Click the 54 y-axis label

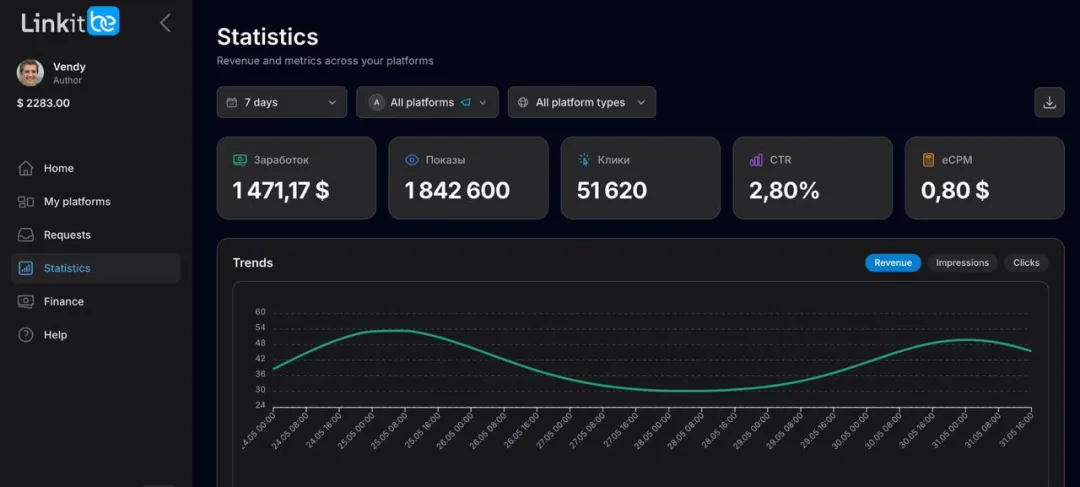tap(260, 327)
